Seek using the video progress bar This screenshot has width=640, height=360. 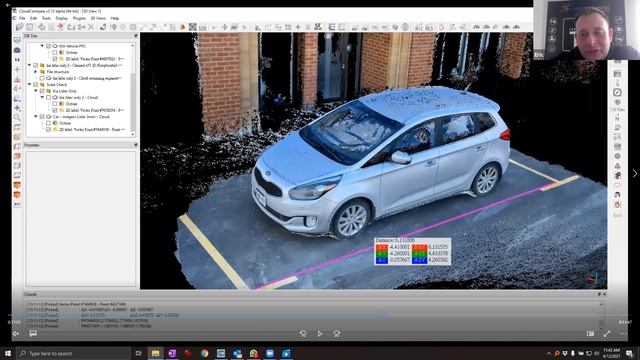(320, 315)
